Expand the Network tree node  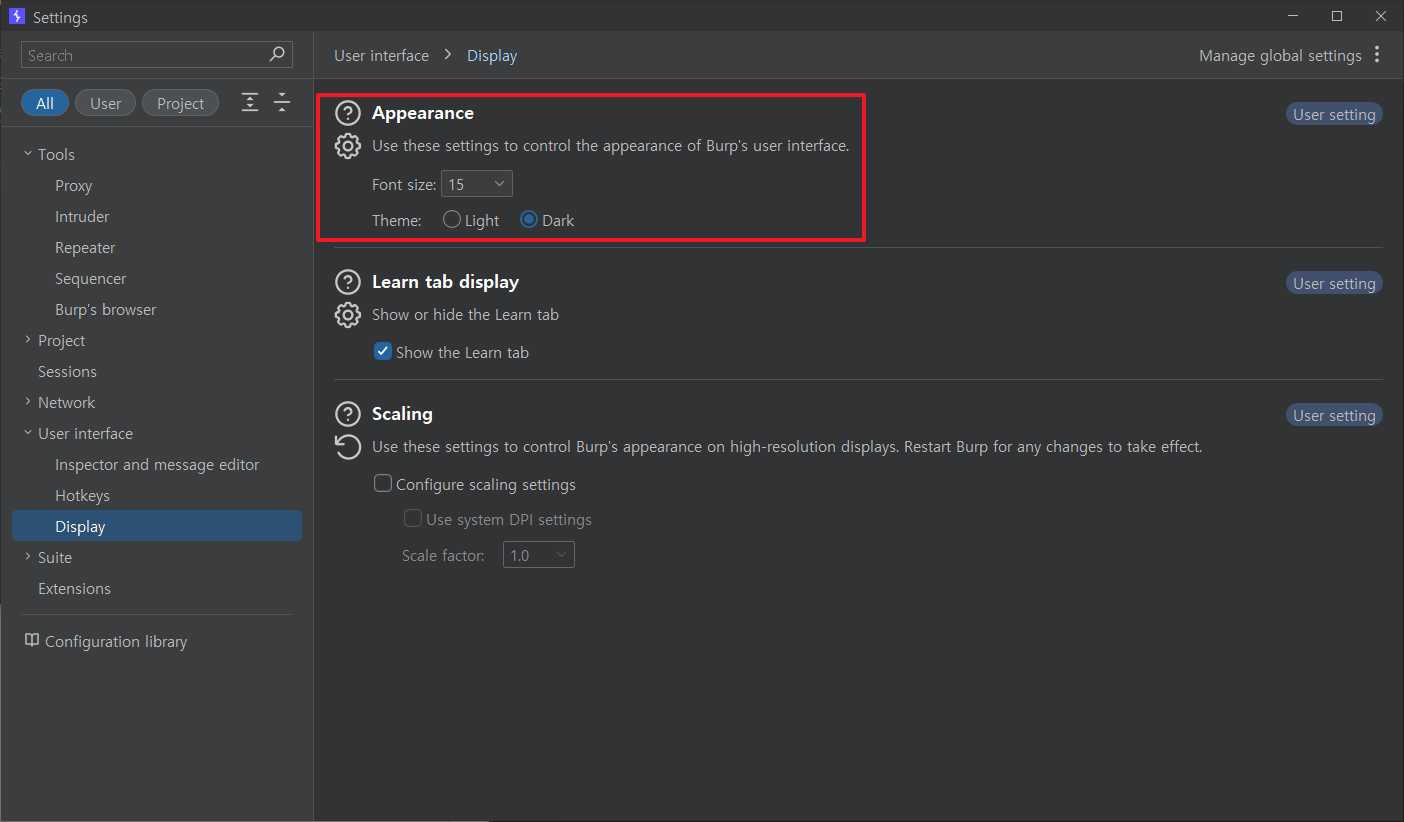click(28, 402)
